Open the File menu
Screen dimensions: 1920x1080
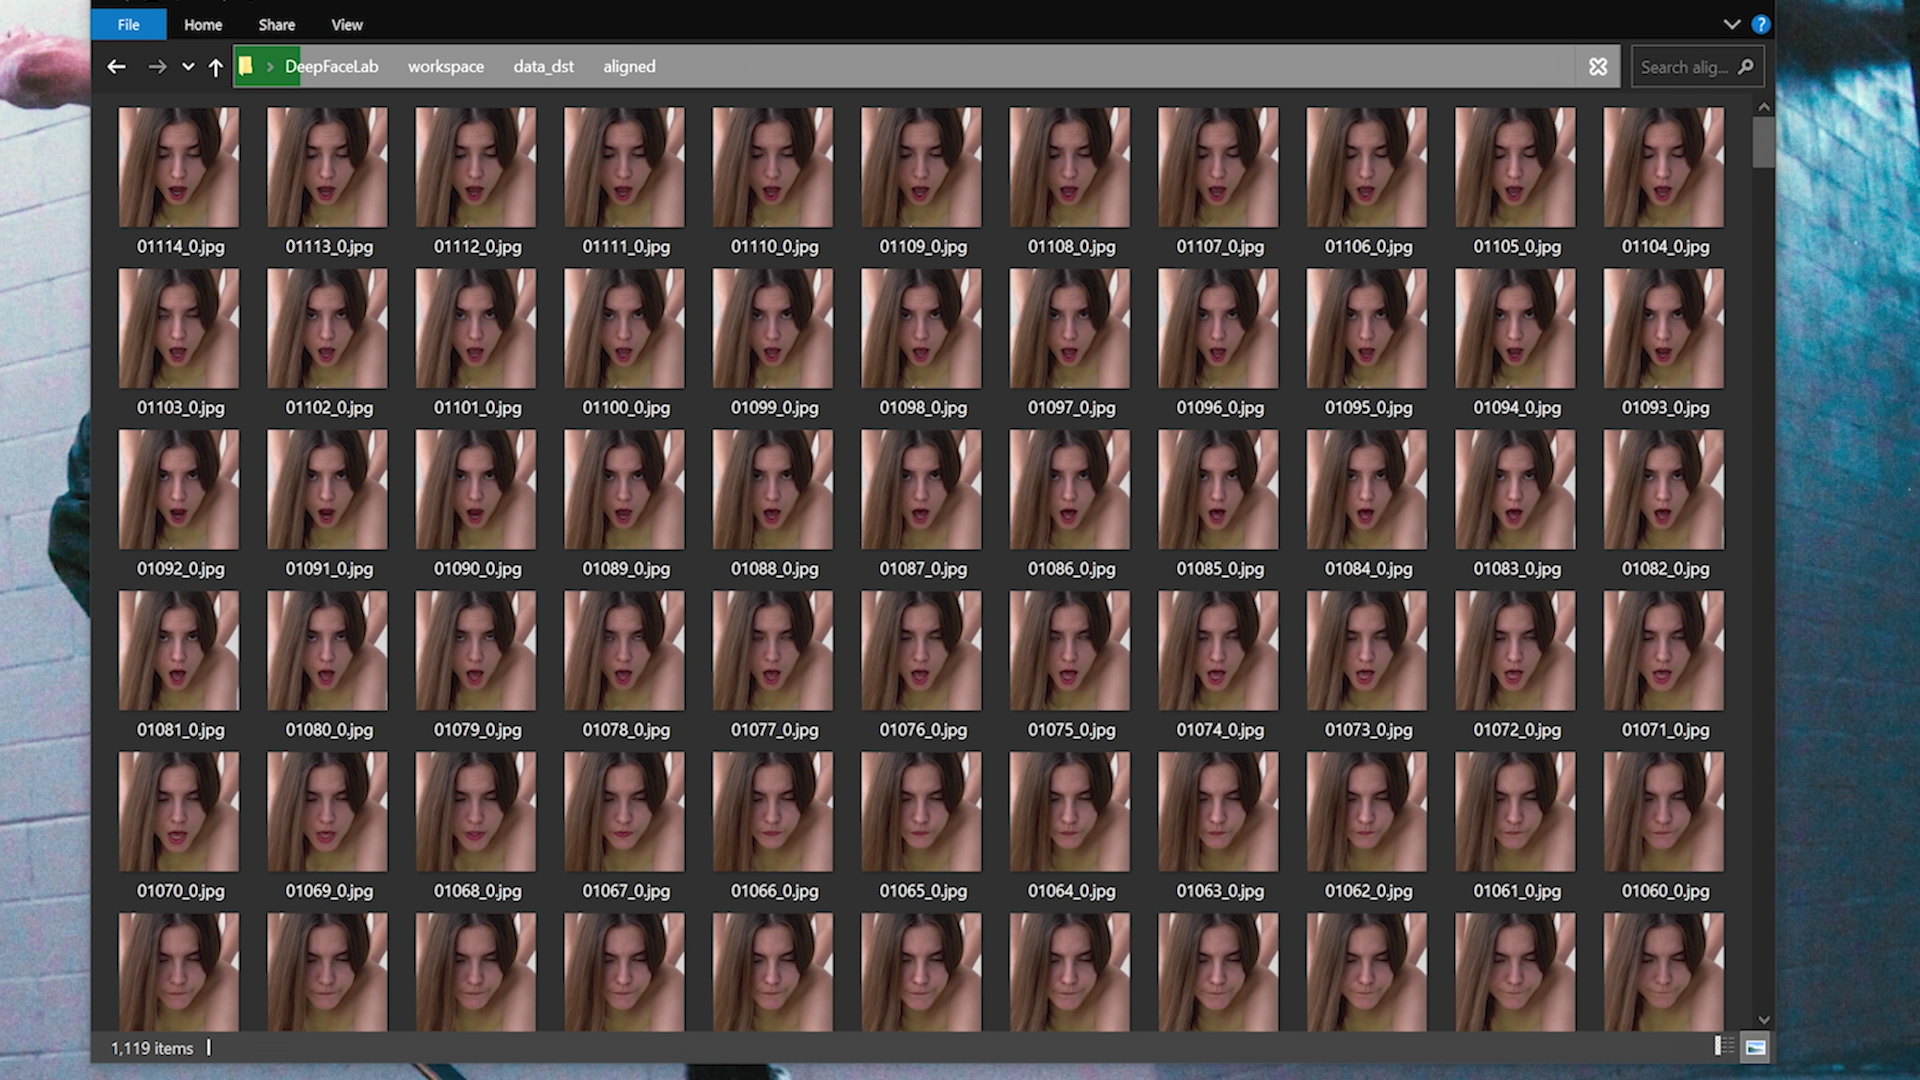tap(128, 25)
